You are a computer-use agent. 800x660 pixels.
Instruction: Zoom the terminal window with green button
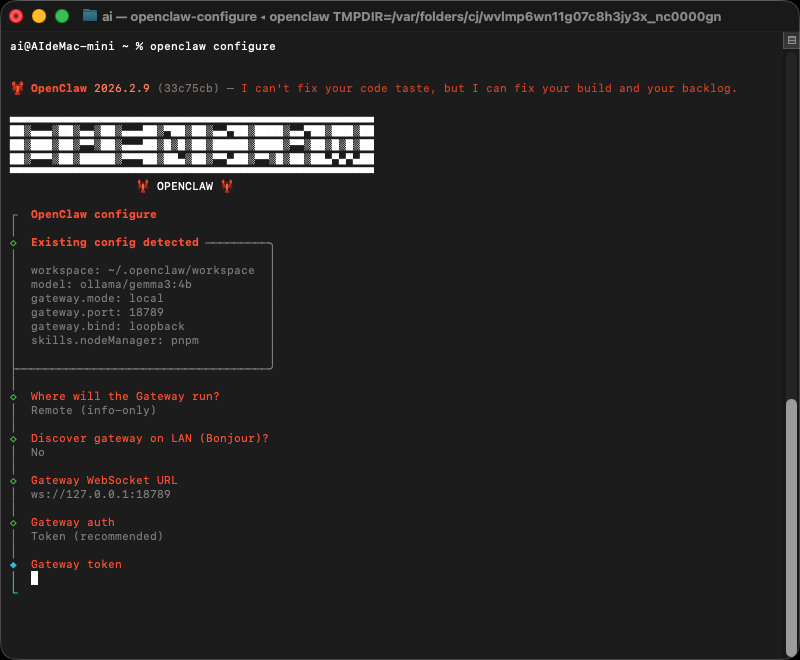tap(61, 16)
